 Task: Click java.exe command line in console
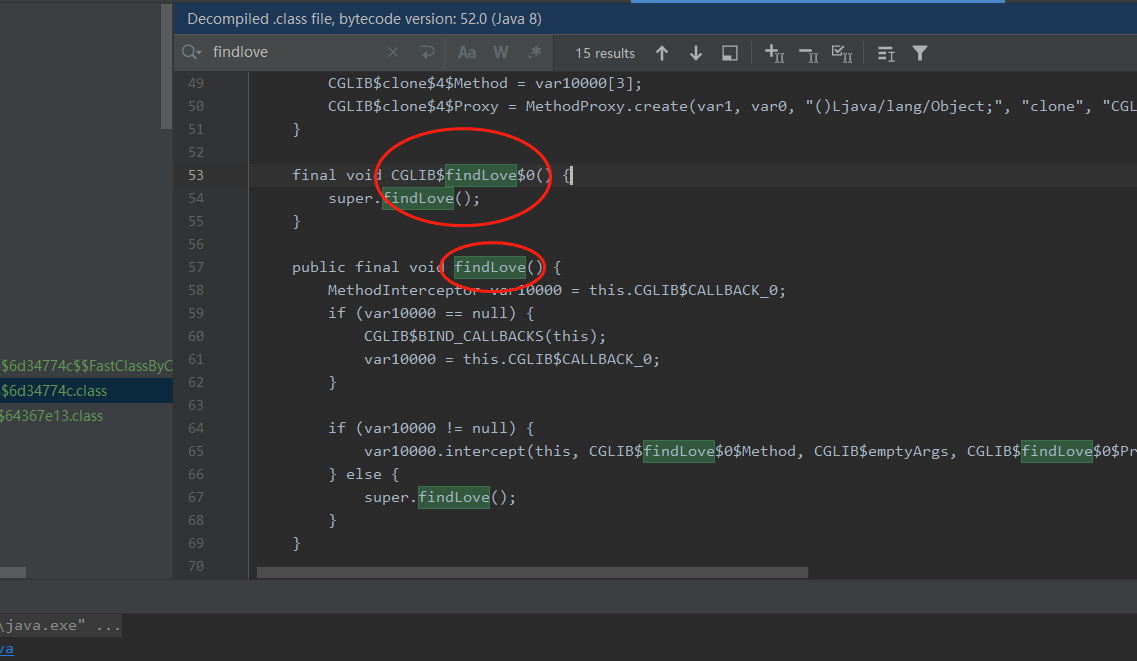click(x=61, y=625)
